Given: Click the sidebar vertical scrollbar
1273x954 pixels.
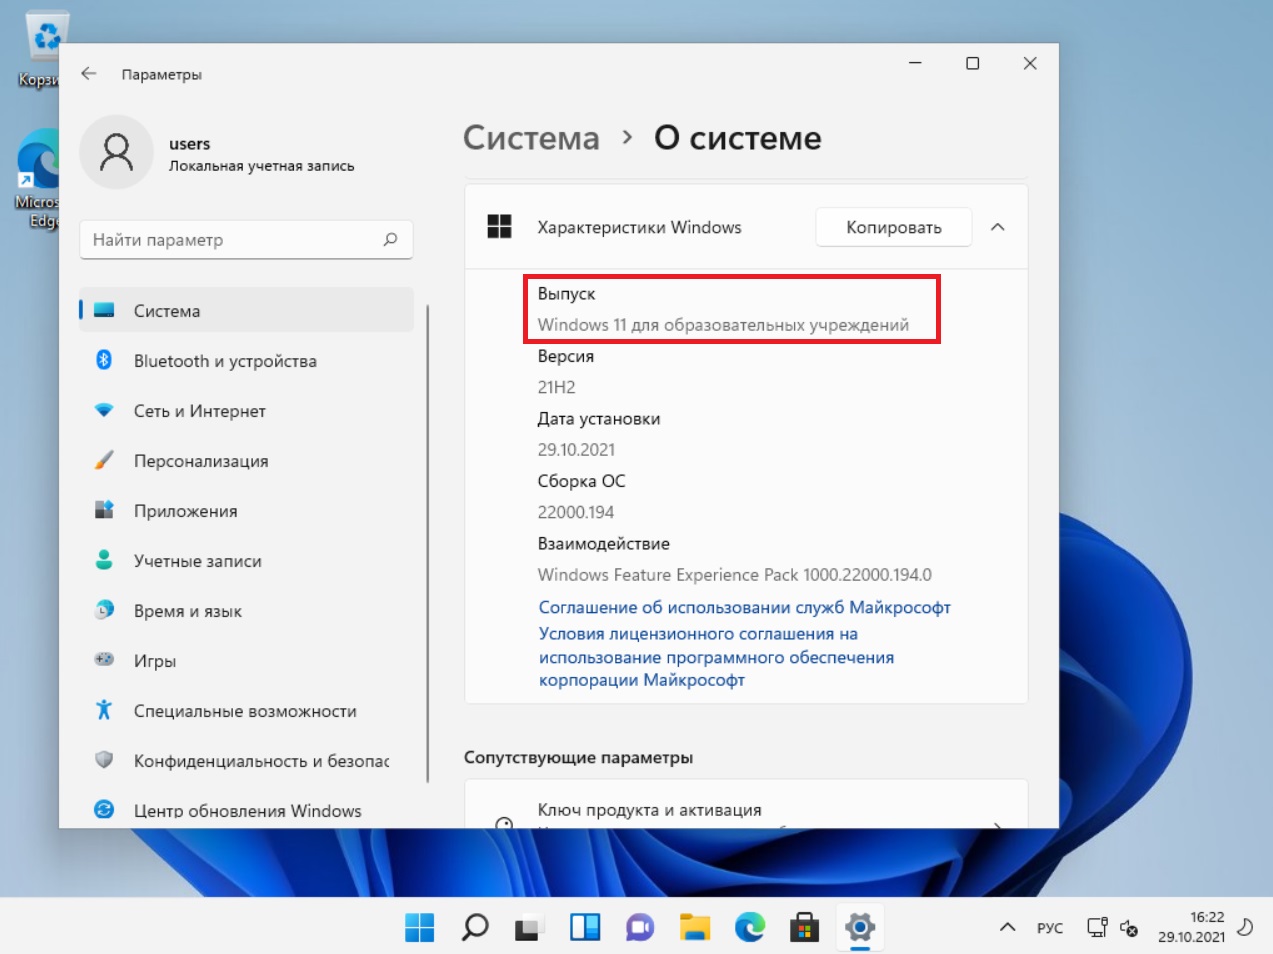Looking at the screenshot, I should pos(428,544).
